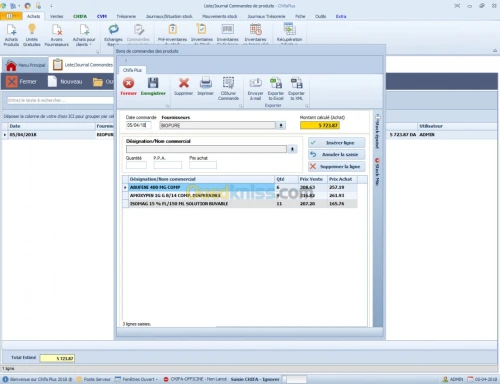Sort by Qté column header
Screen dimensions: 500x384
[x=286, y=179]
